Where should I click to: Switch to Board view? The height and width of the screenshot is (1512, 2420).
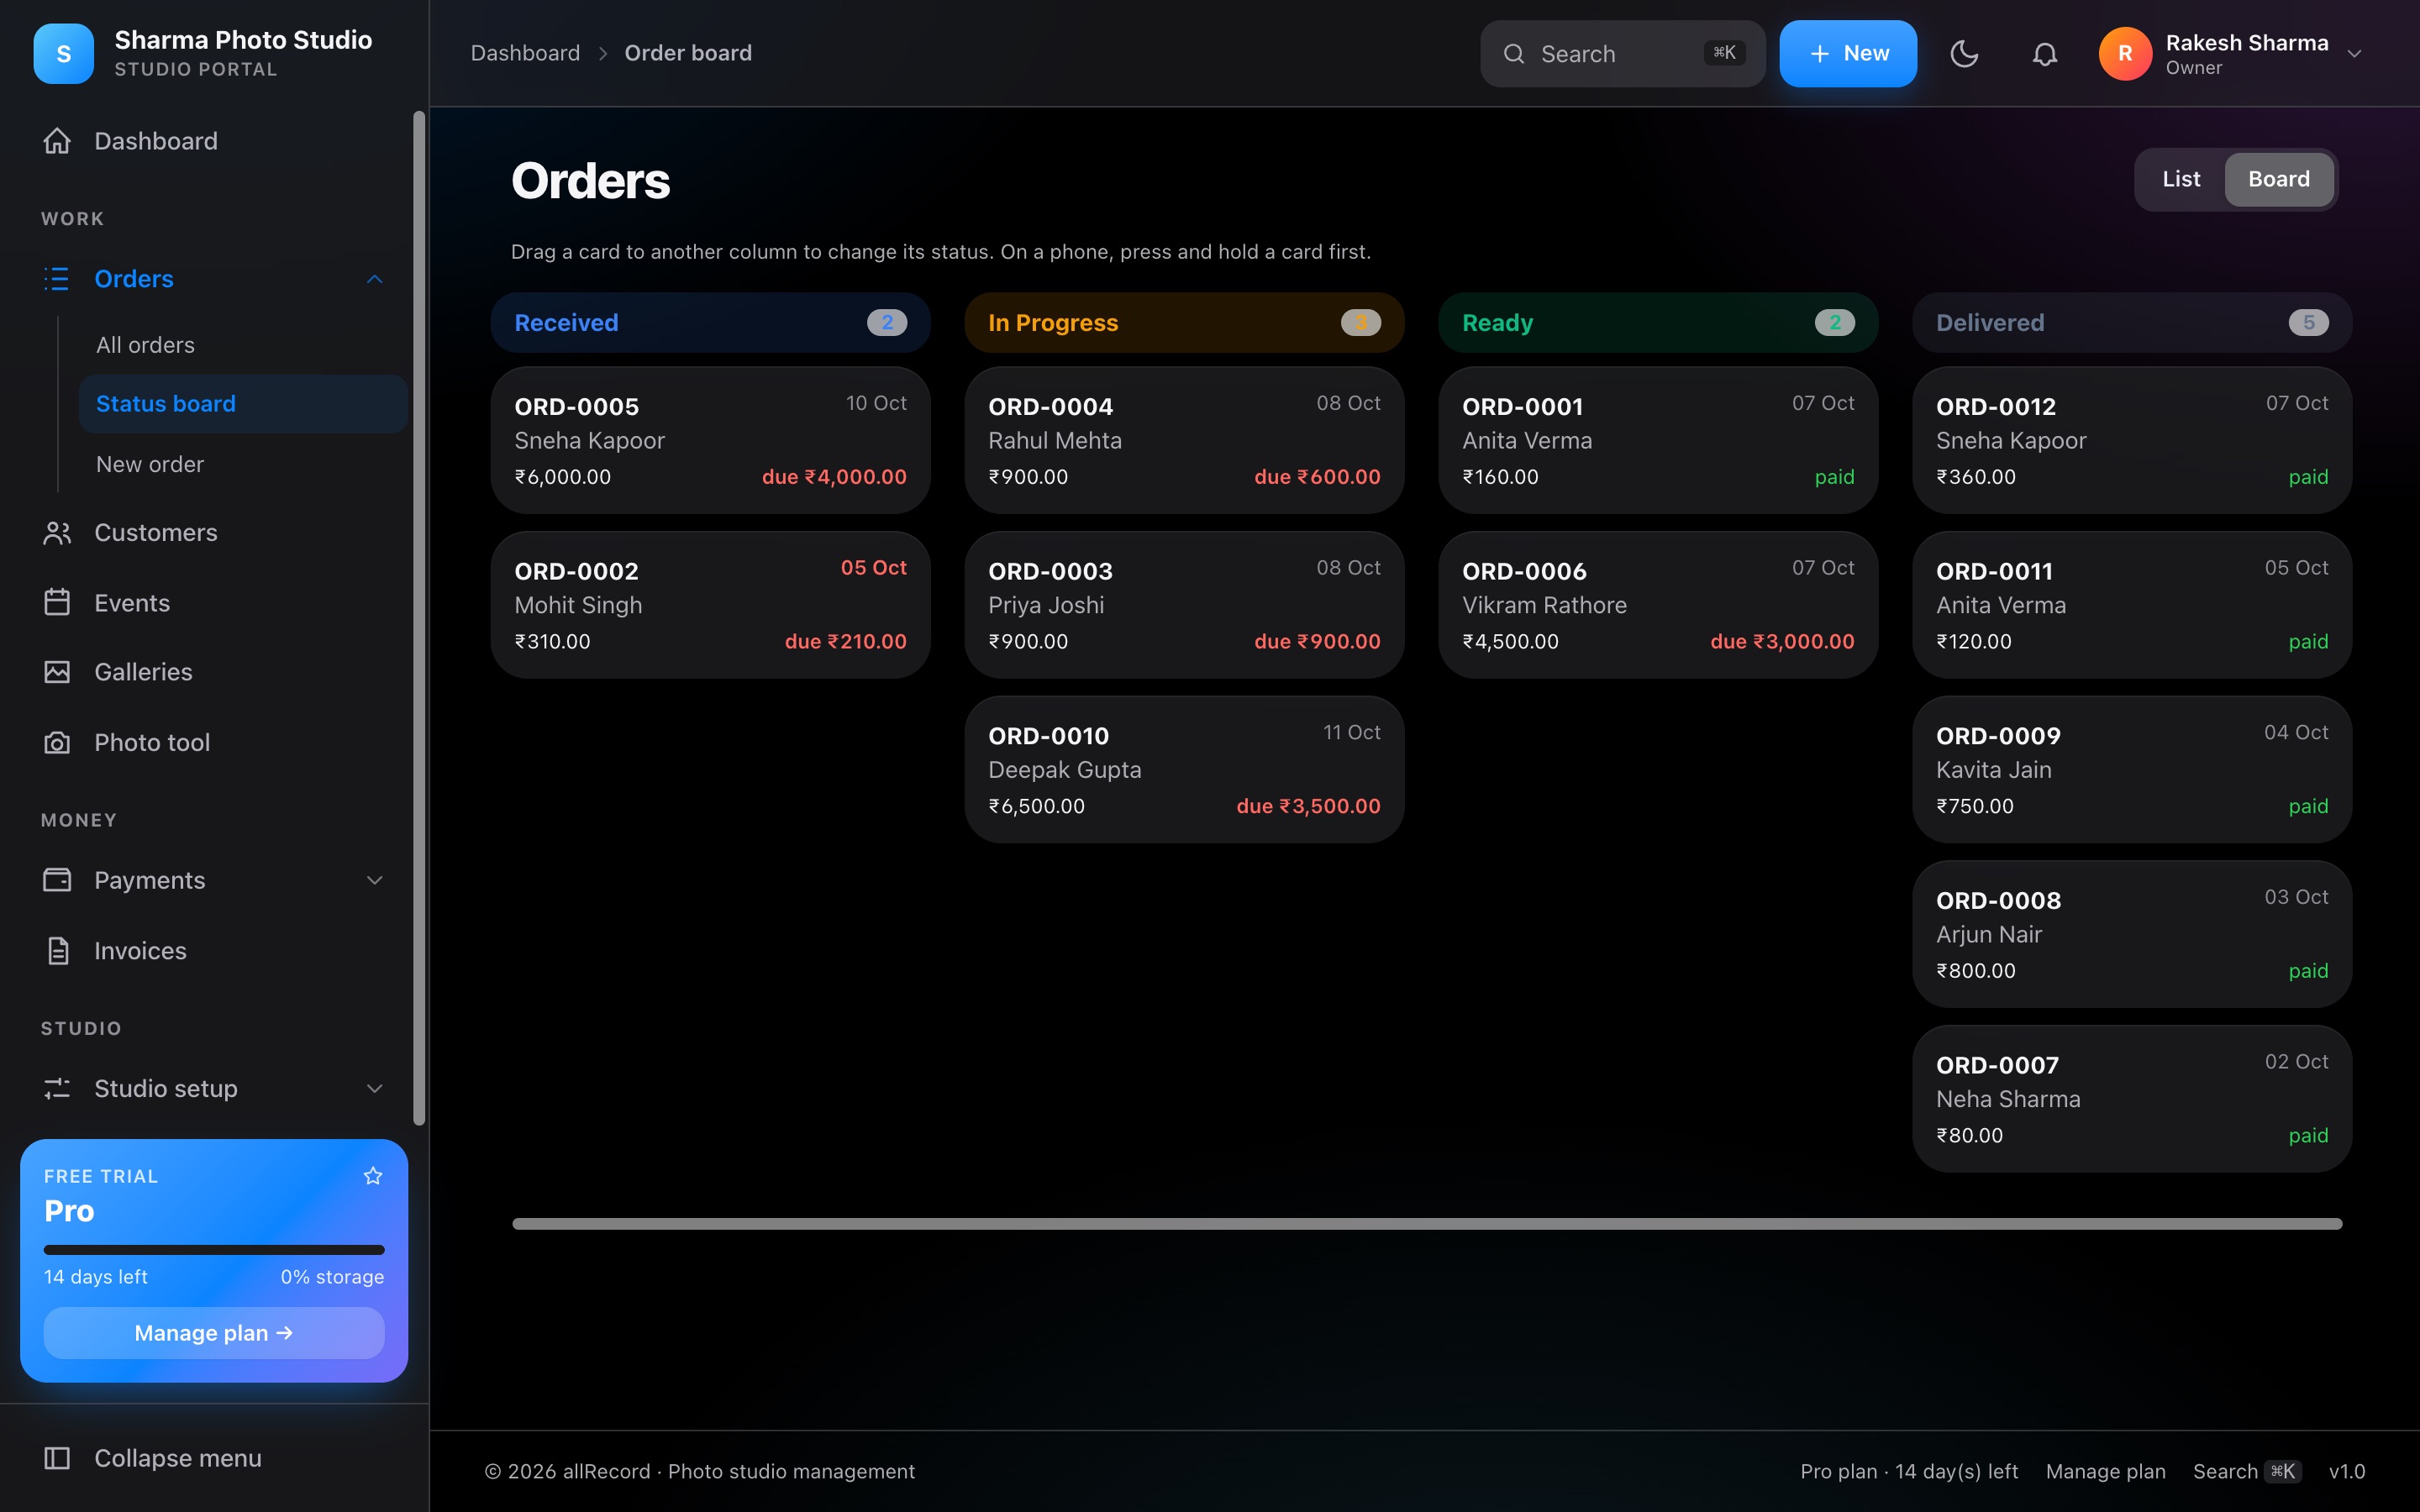click(x=2279, y=179)
